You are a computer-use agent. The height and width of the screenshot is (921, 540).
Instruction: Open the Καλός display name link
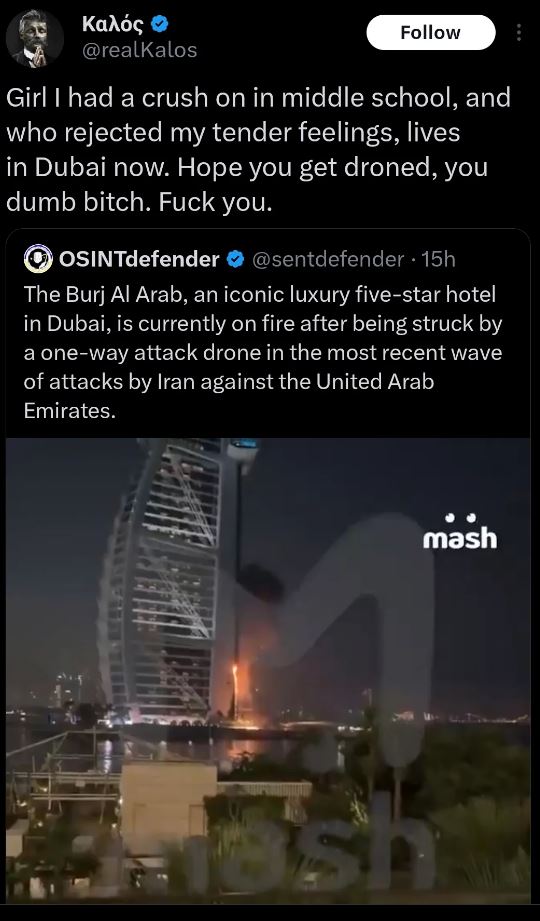coord(115,24)
